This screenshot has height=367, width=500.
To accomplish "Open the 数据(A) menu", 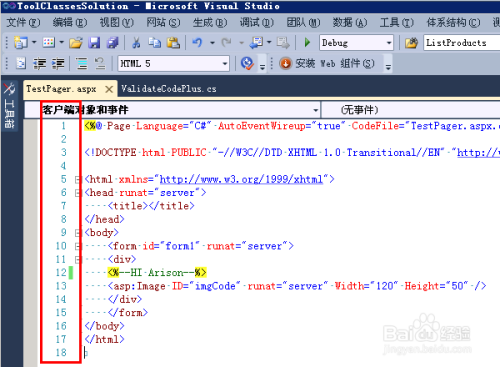I will (350, 23).
